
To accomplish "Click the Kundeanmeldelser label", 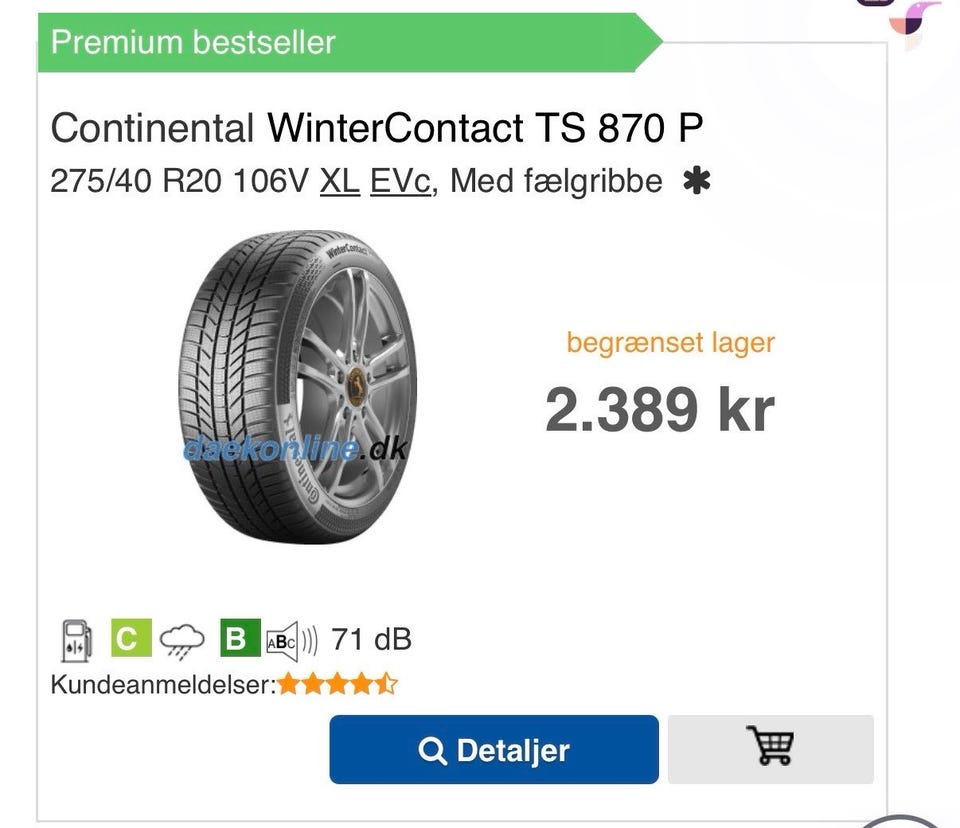I will point(163,685).
